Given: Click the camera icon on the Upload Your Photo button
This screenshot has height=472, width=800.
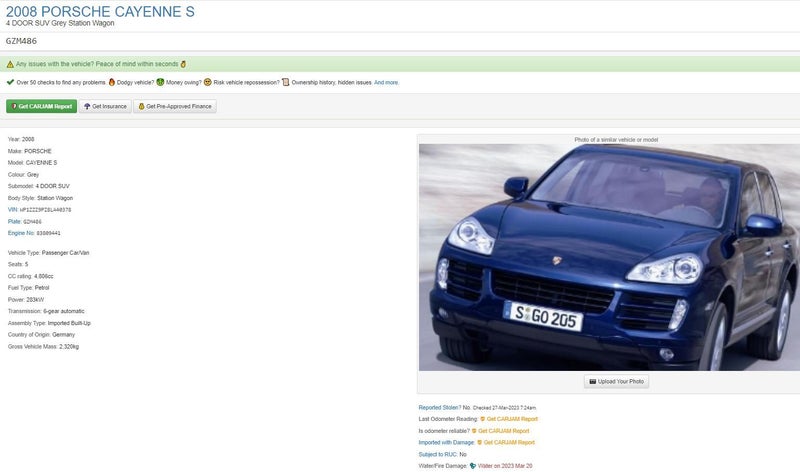Looking at the screenshot, I should pos(593,381).
